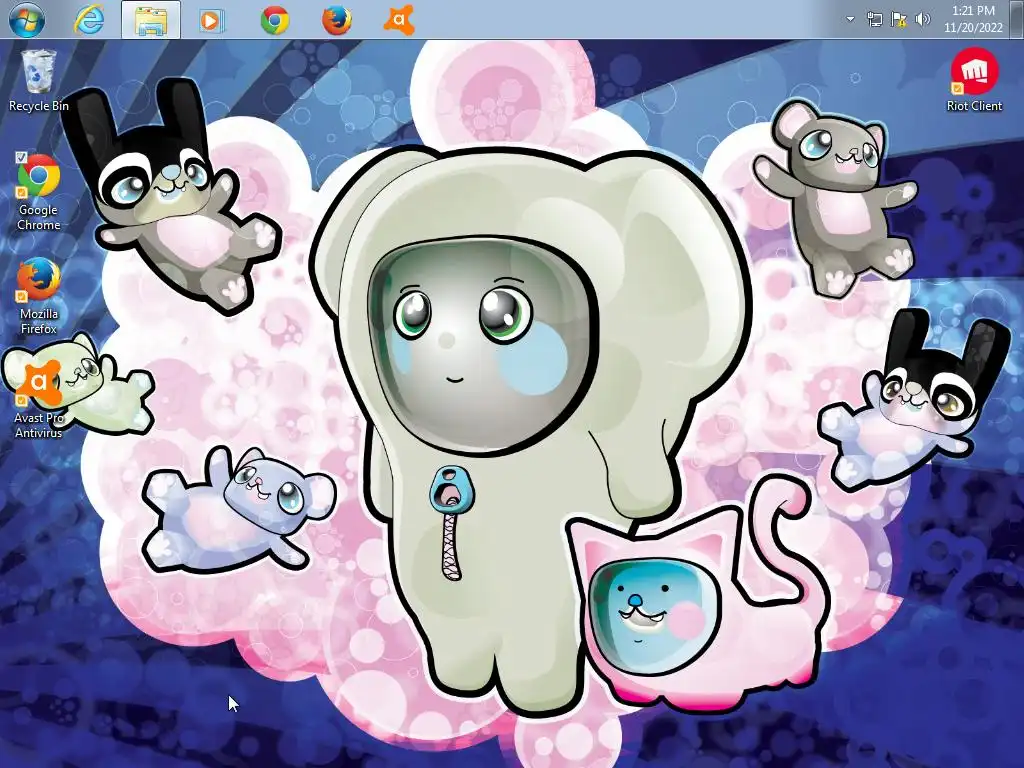Image resolution: width=1024 pixels, height=768 pixels.
Task: Open the volume speaker tray icon
Action: 922,19
